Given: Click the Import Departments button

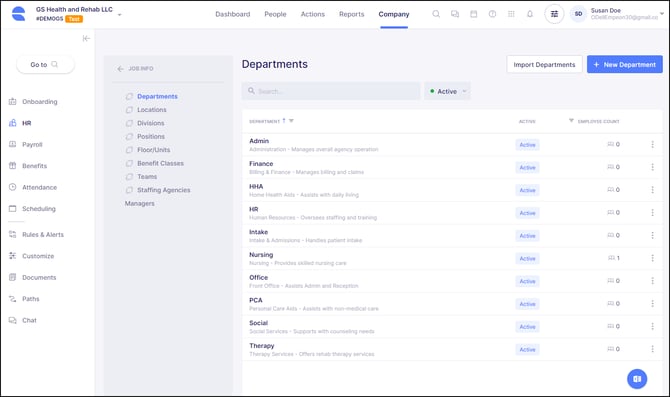Looking at the screenshot, I should tap(544, 64).
